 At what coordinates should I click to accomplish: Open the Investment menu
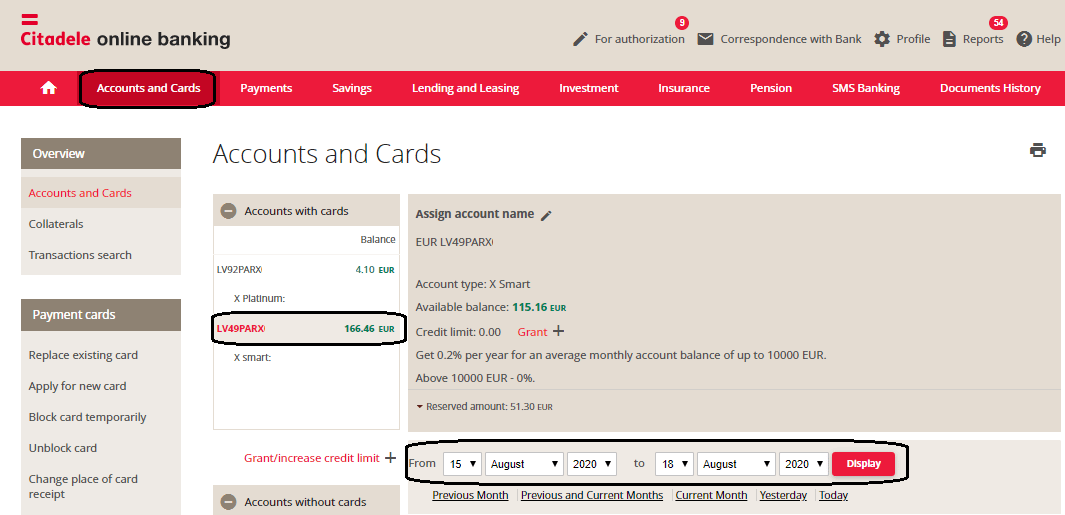point(589,88)
